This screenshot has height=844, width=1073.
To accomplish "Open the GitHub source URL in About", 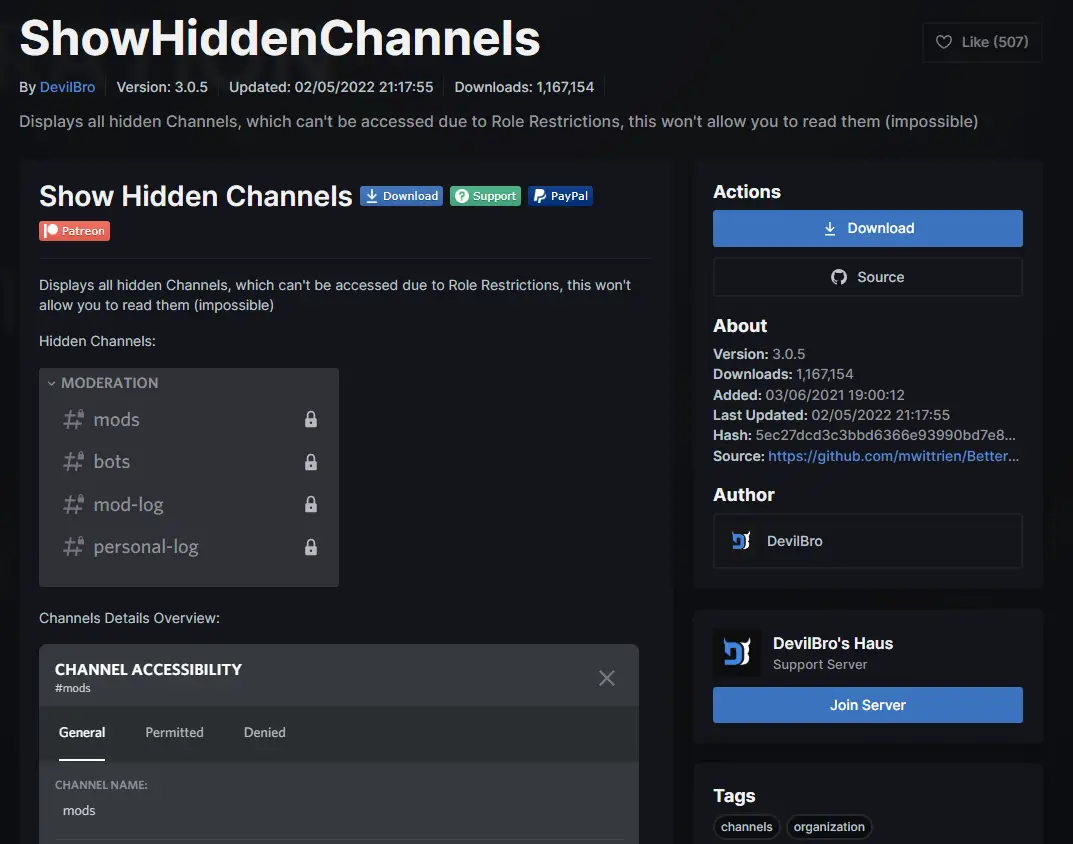I will coord(893,456).
